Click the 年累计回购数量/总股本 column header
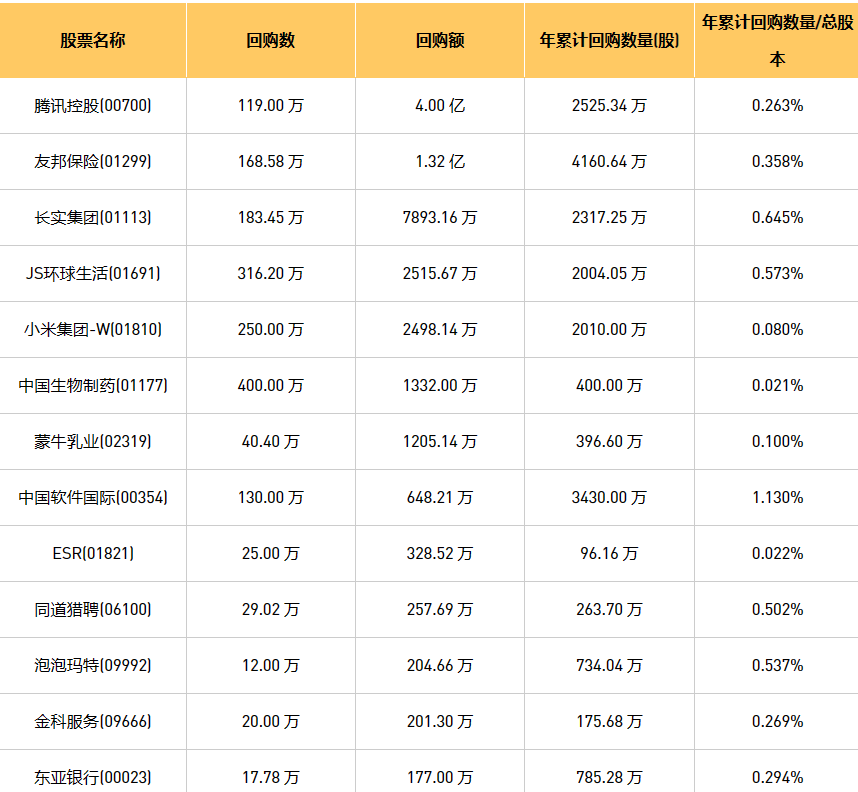The height and width of the screenshot is (792, 858). [x=777, y=40]
